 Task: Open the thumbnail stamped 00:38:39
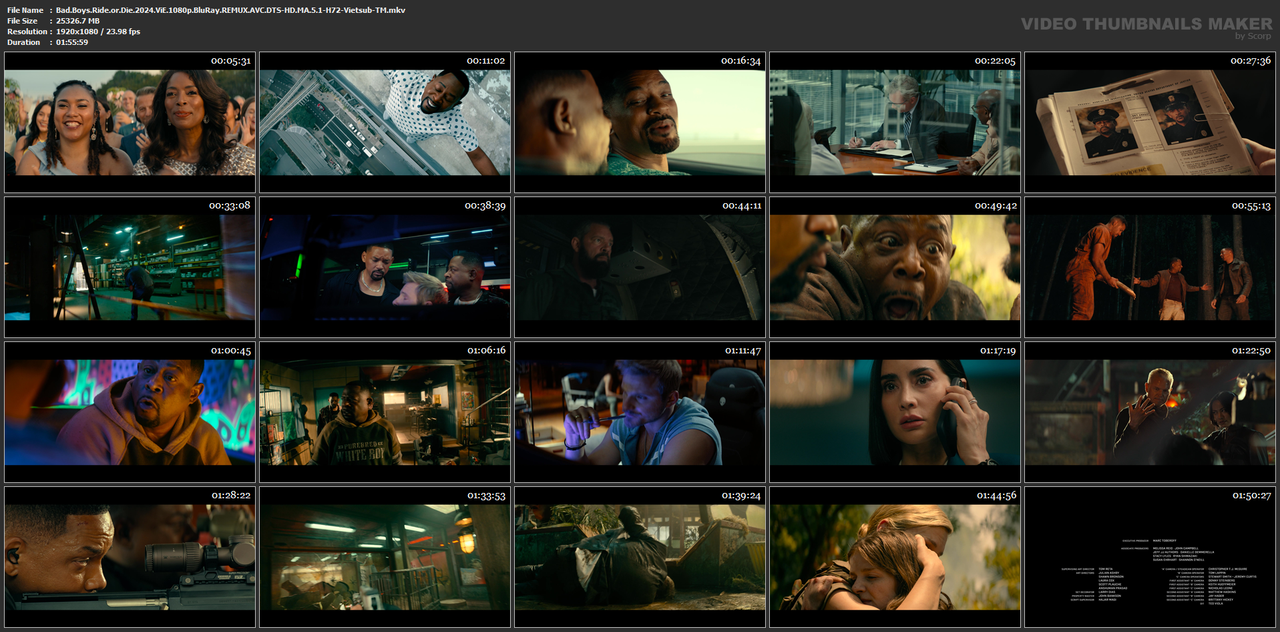pyautogui.click(x=385, y=267)
